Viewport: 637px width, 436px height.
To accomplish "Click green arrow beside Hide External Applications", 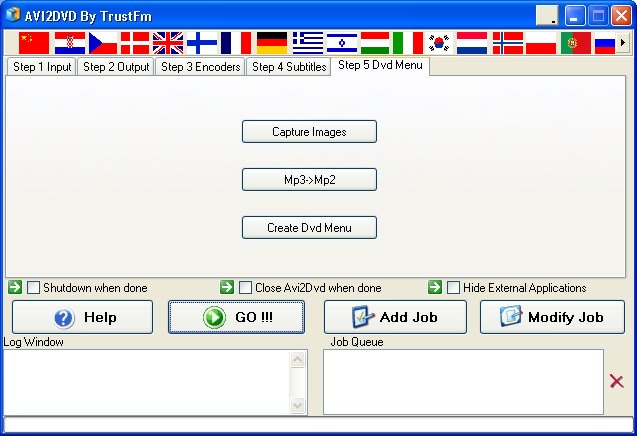I will coord(435,287).
